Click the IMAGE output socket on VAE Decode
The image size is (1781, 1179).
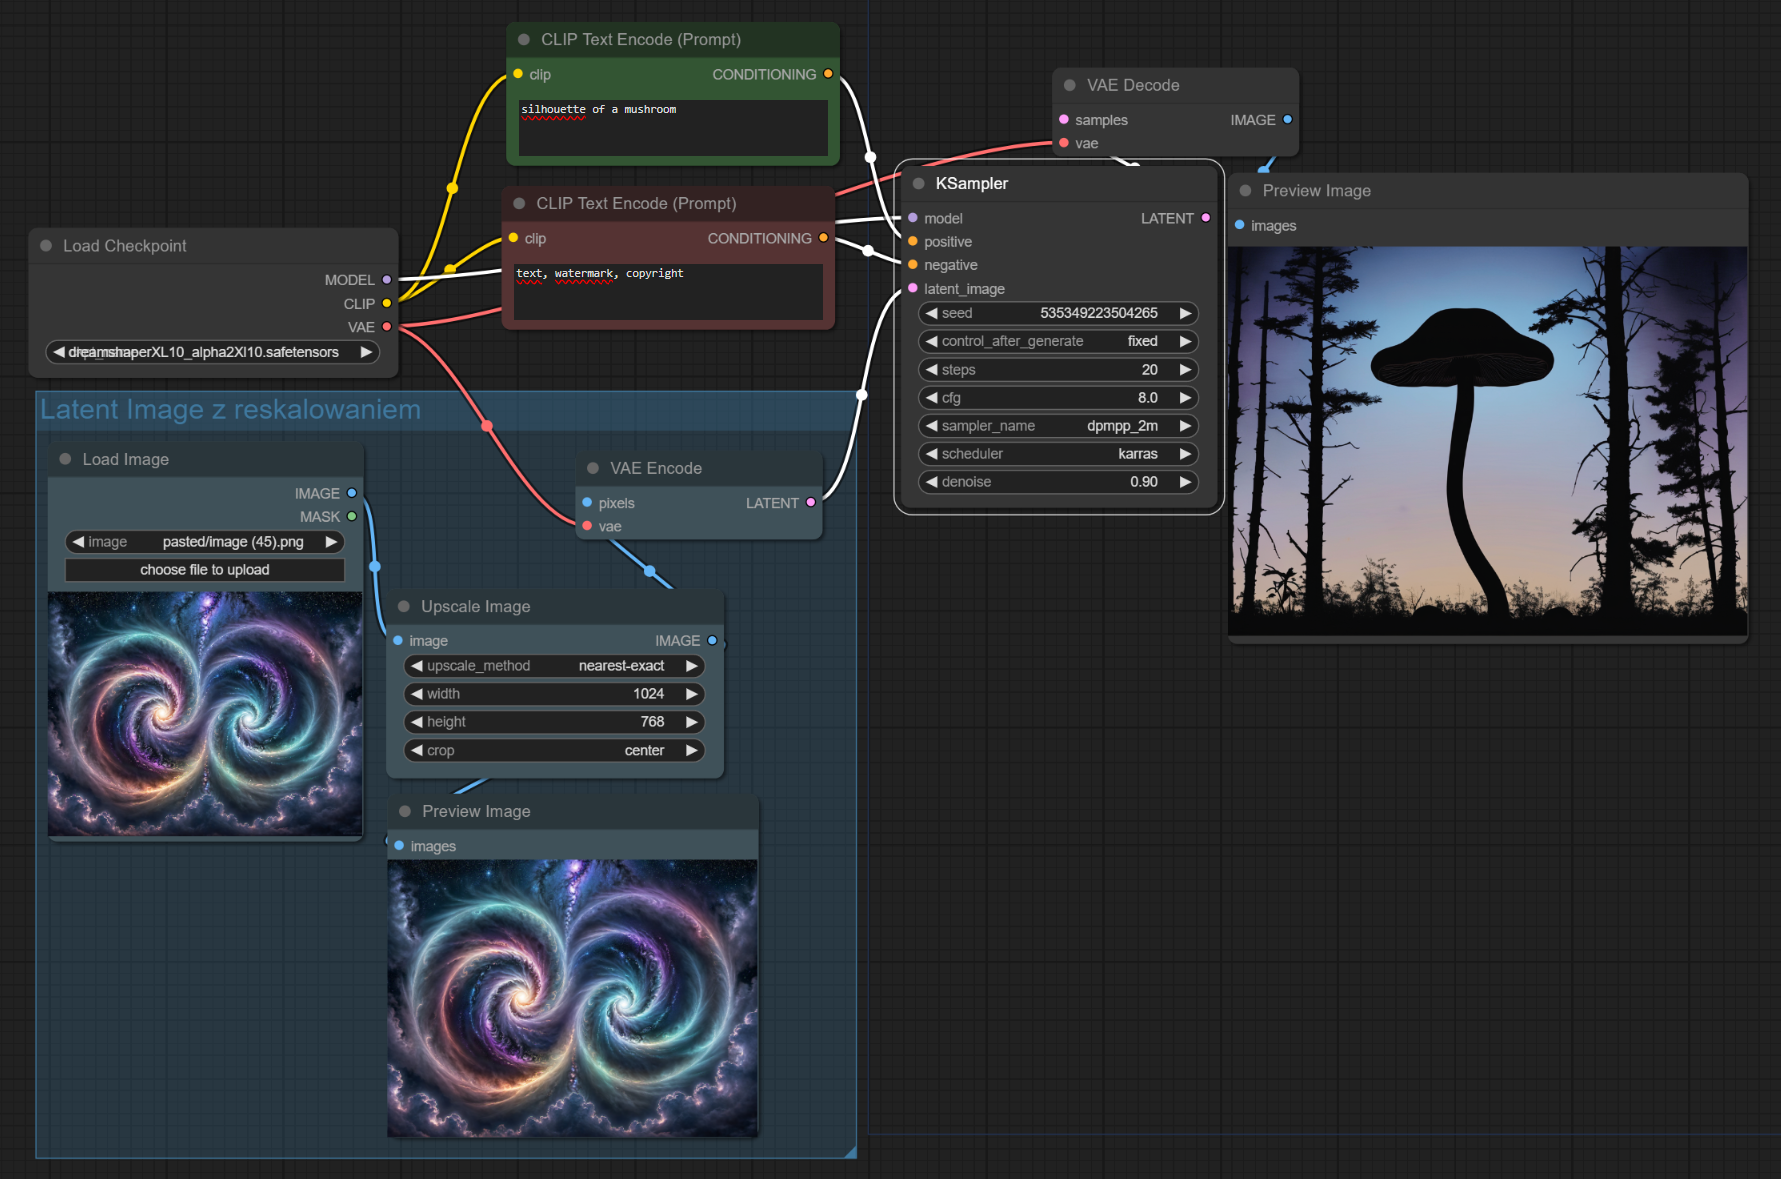tap(1287, 120)
